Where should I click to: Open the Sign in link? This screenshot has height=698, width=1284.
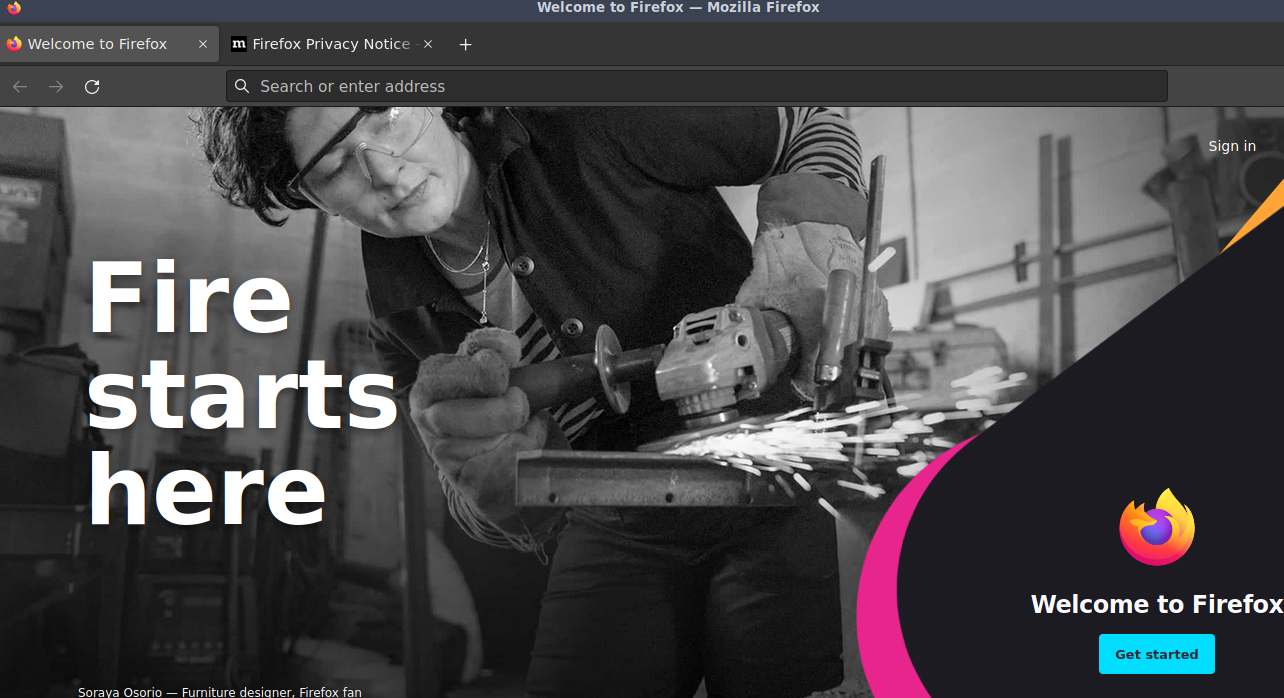click(1232, 146)
